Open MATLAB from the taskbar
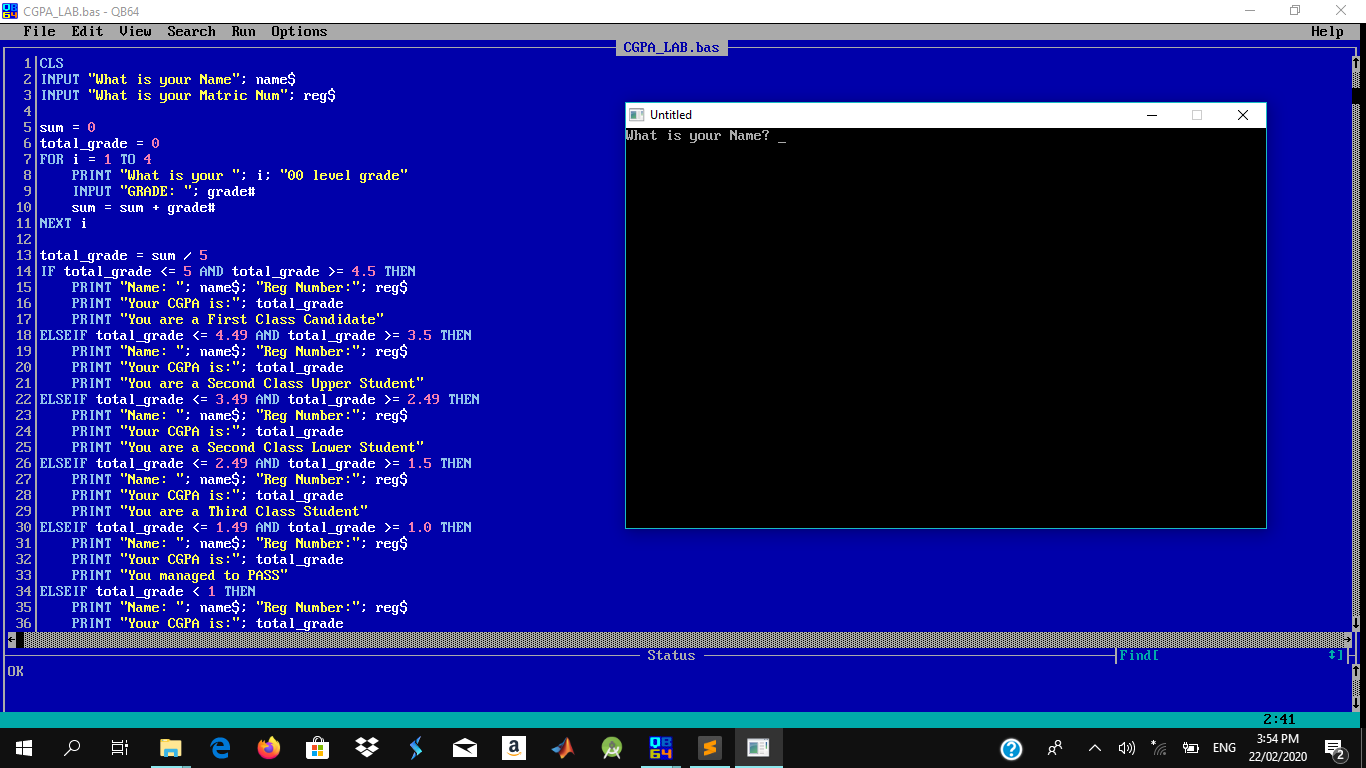The height and width of the screenshot is (768, 1366). [563, 747]
